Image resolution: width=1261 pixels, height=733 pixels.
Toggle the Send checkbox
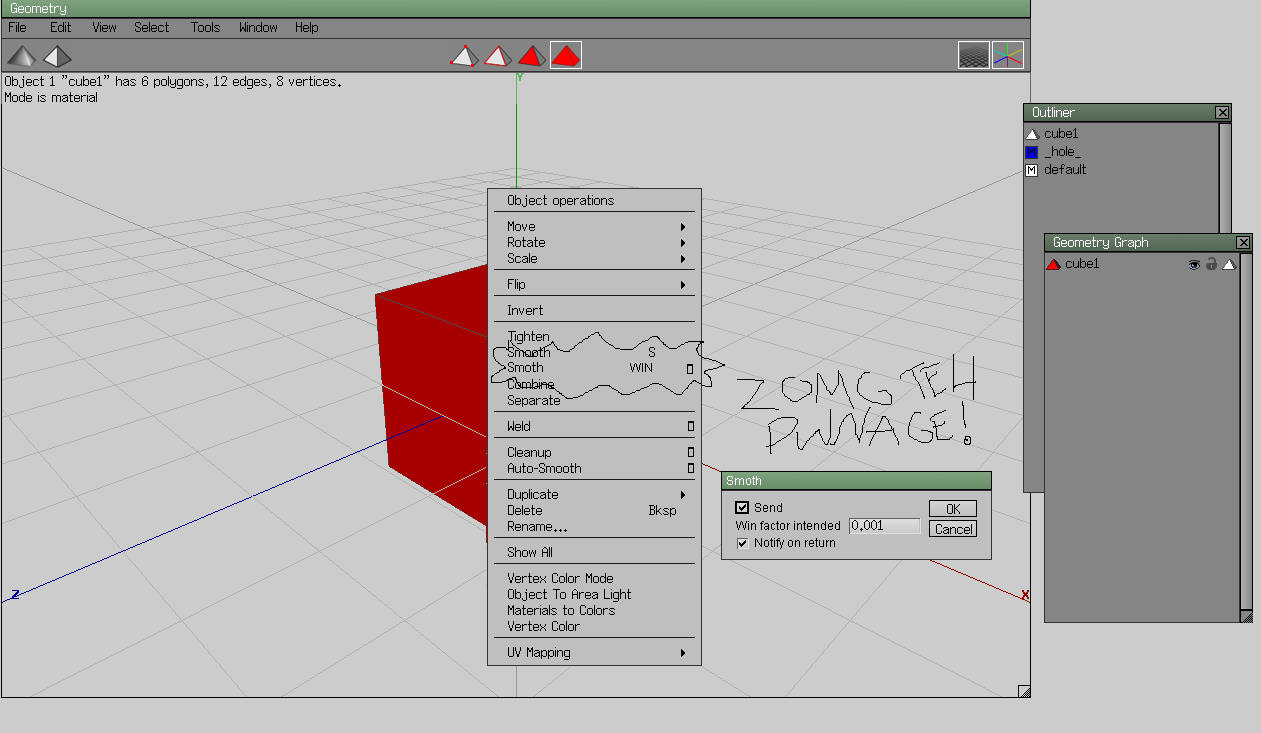742,508
